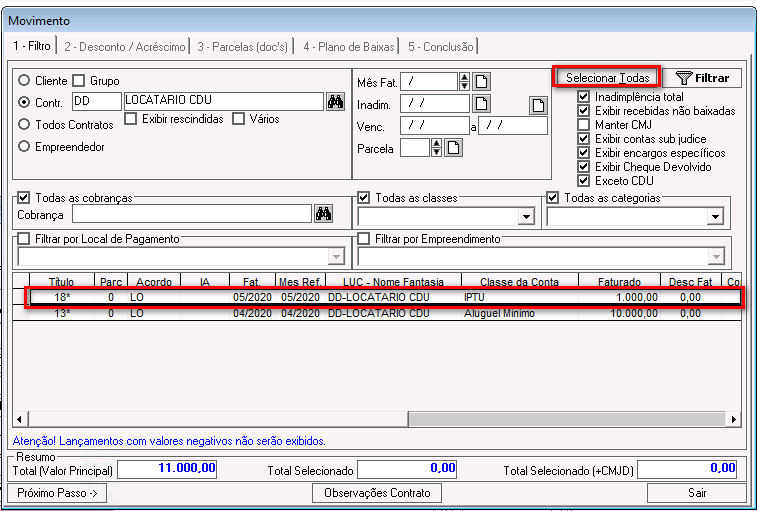Open contract search binoculars next to LOCATARIO CDU
The width and height of the screenshot is (757, 511).
click(x=336, y=101)
